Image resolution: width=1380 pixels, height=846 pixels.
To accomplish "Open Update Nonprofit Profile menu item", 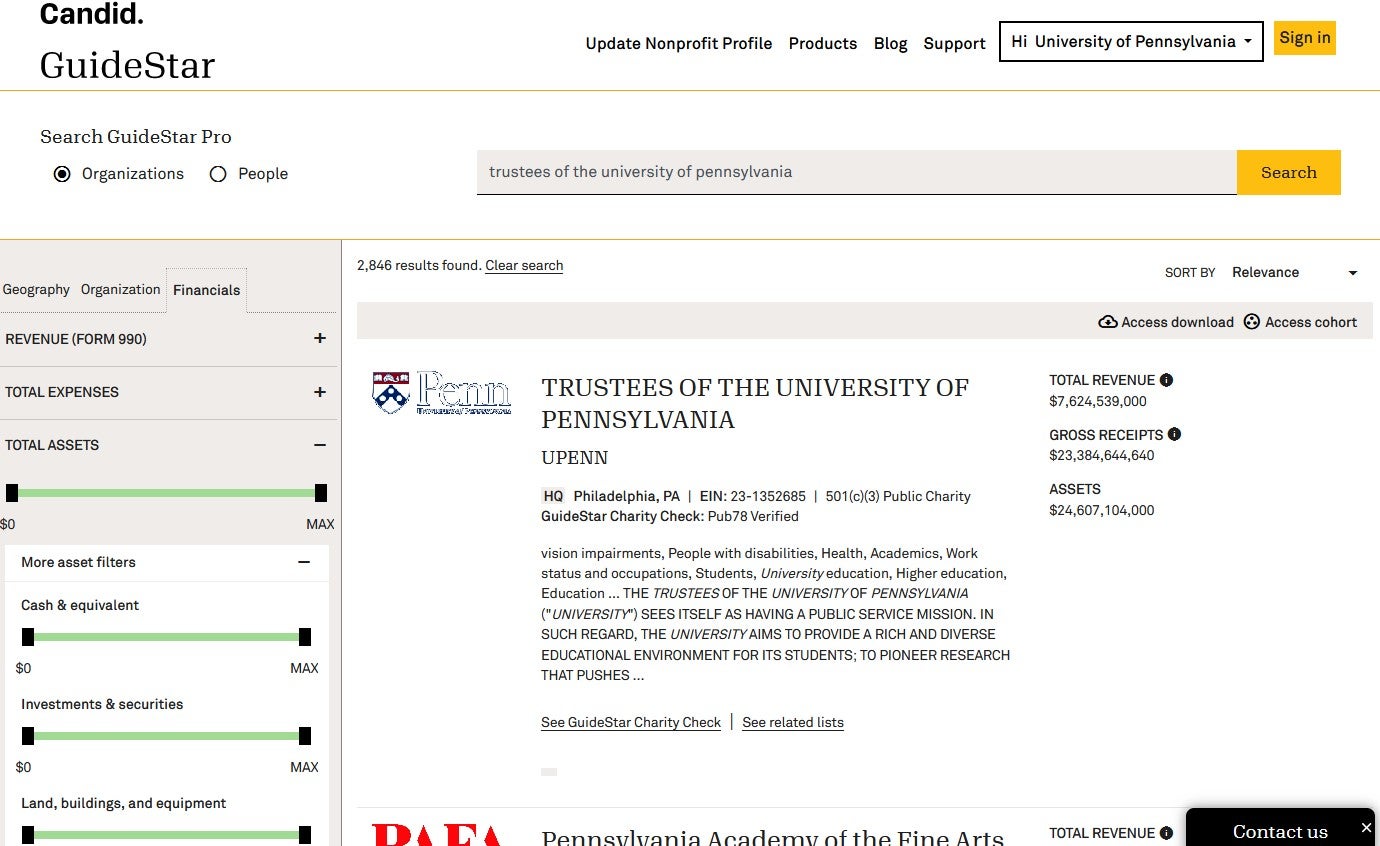I will (679, 44).
